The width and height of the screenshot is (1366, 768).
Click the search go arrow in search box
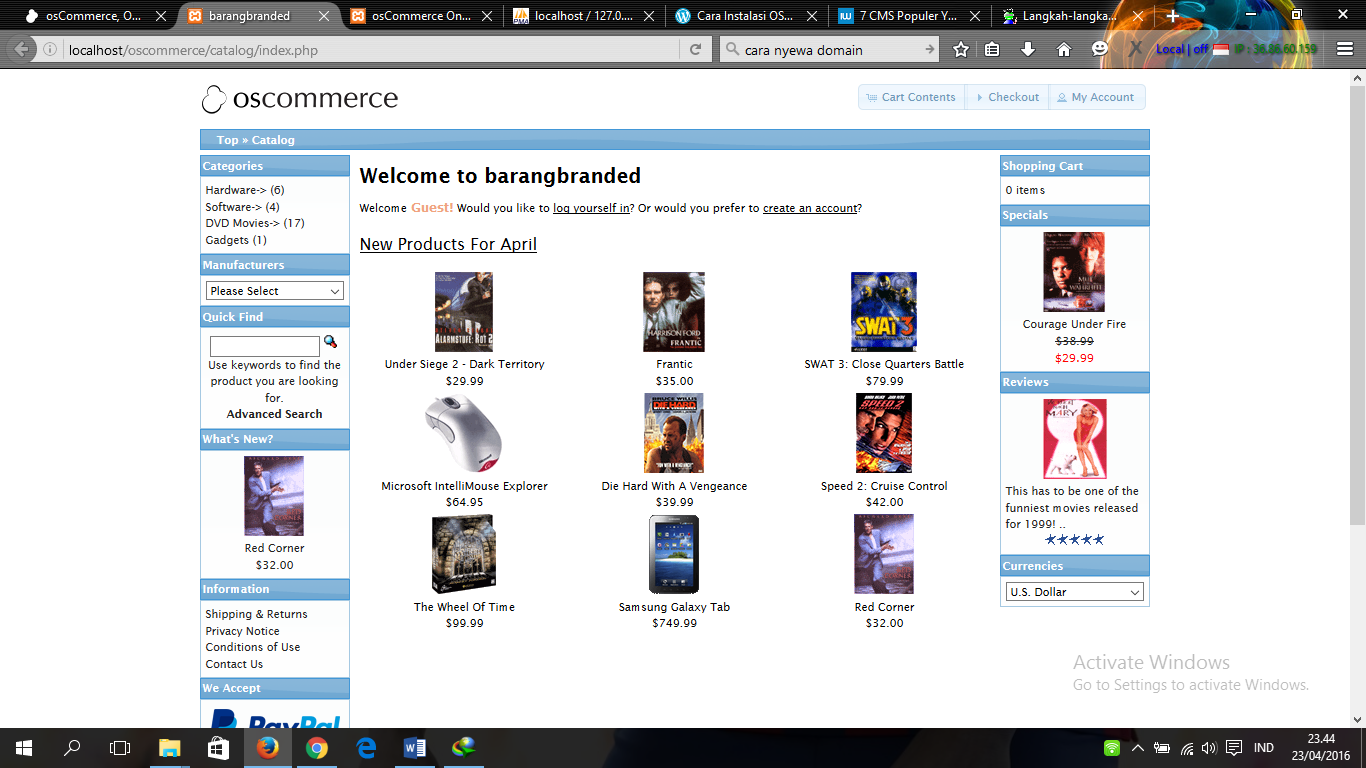point(930,49)
